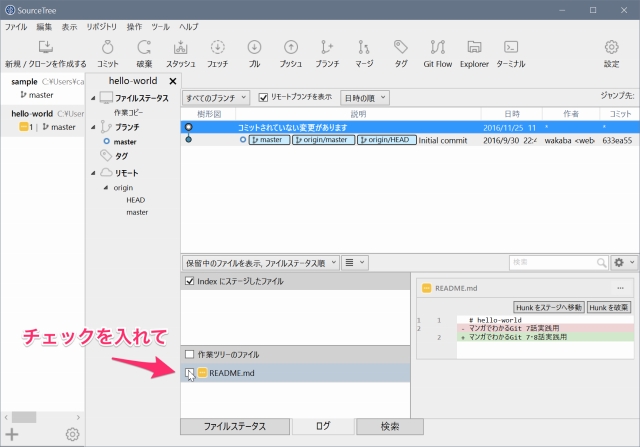The image size is (640, 447).
Task: Toggle リモートブランチを表示 checkbox
Action: click(263, 98)
